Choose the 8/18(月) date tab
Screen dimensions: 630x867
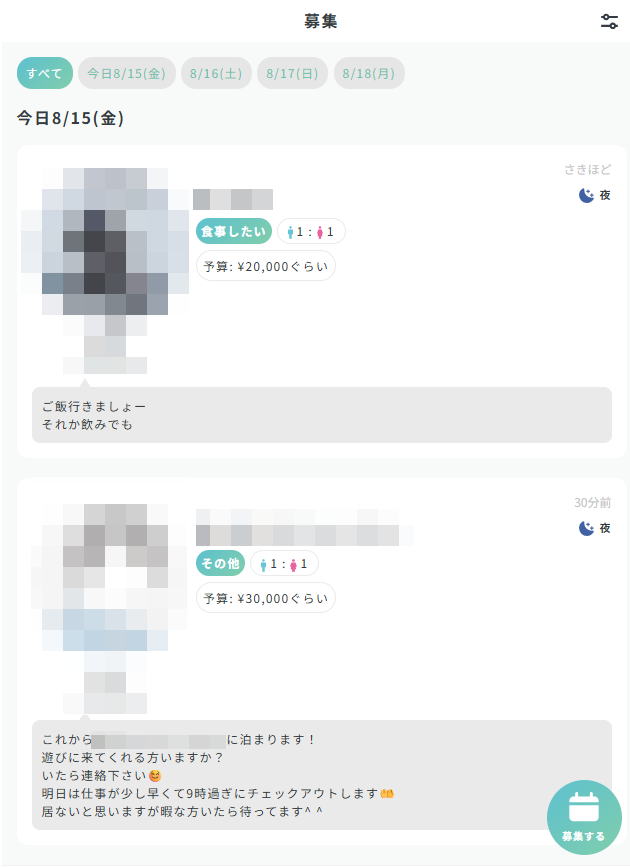click(369, 73)
